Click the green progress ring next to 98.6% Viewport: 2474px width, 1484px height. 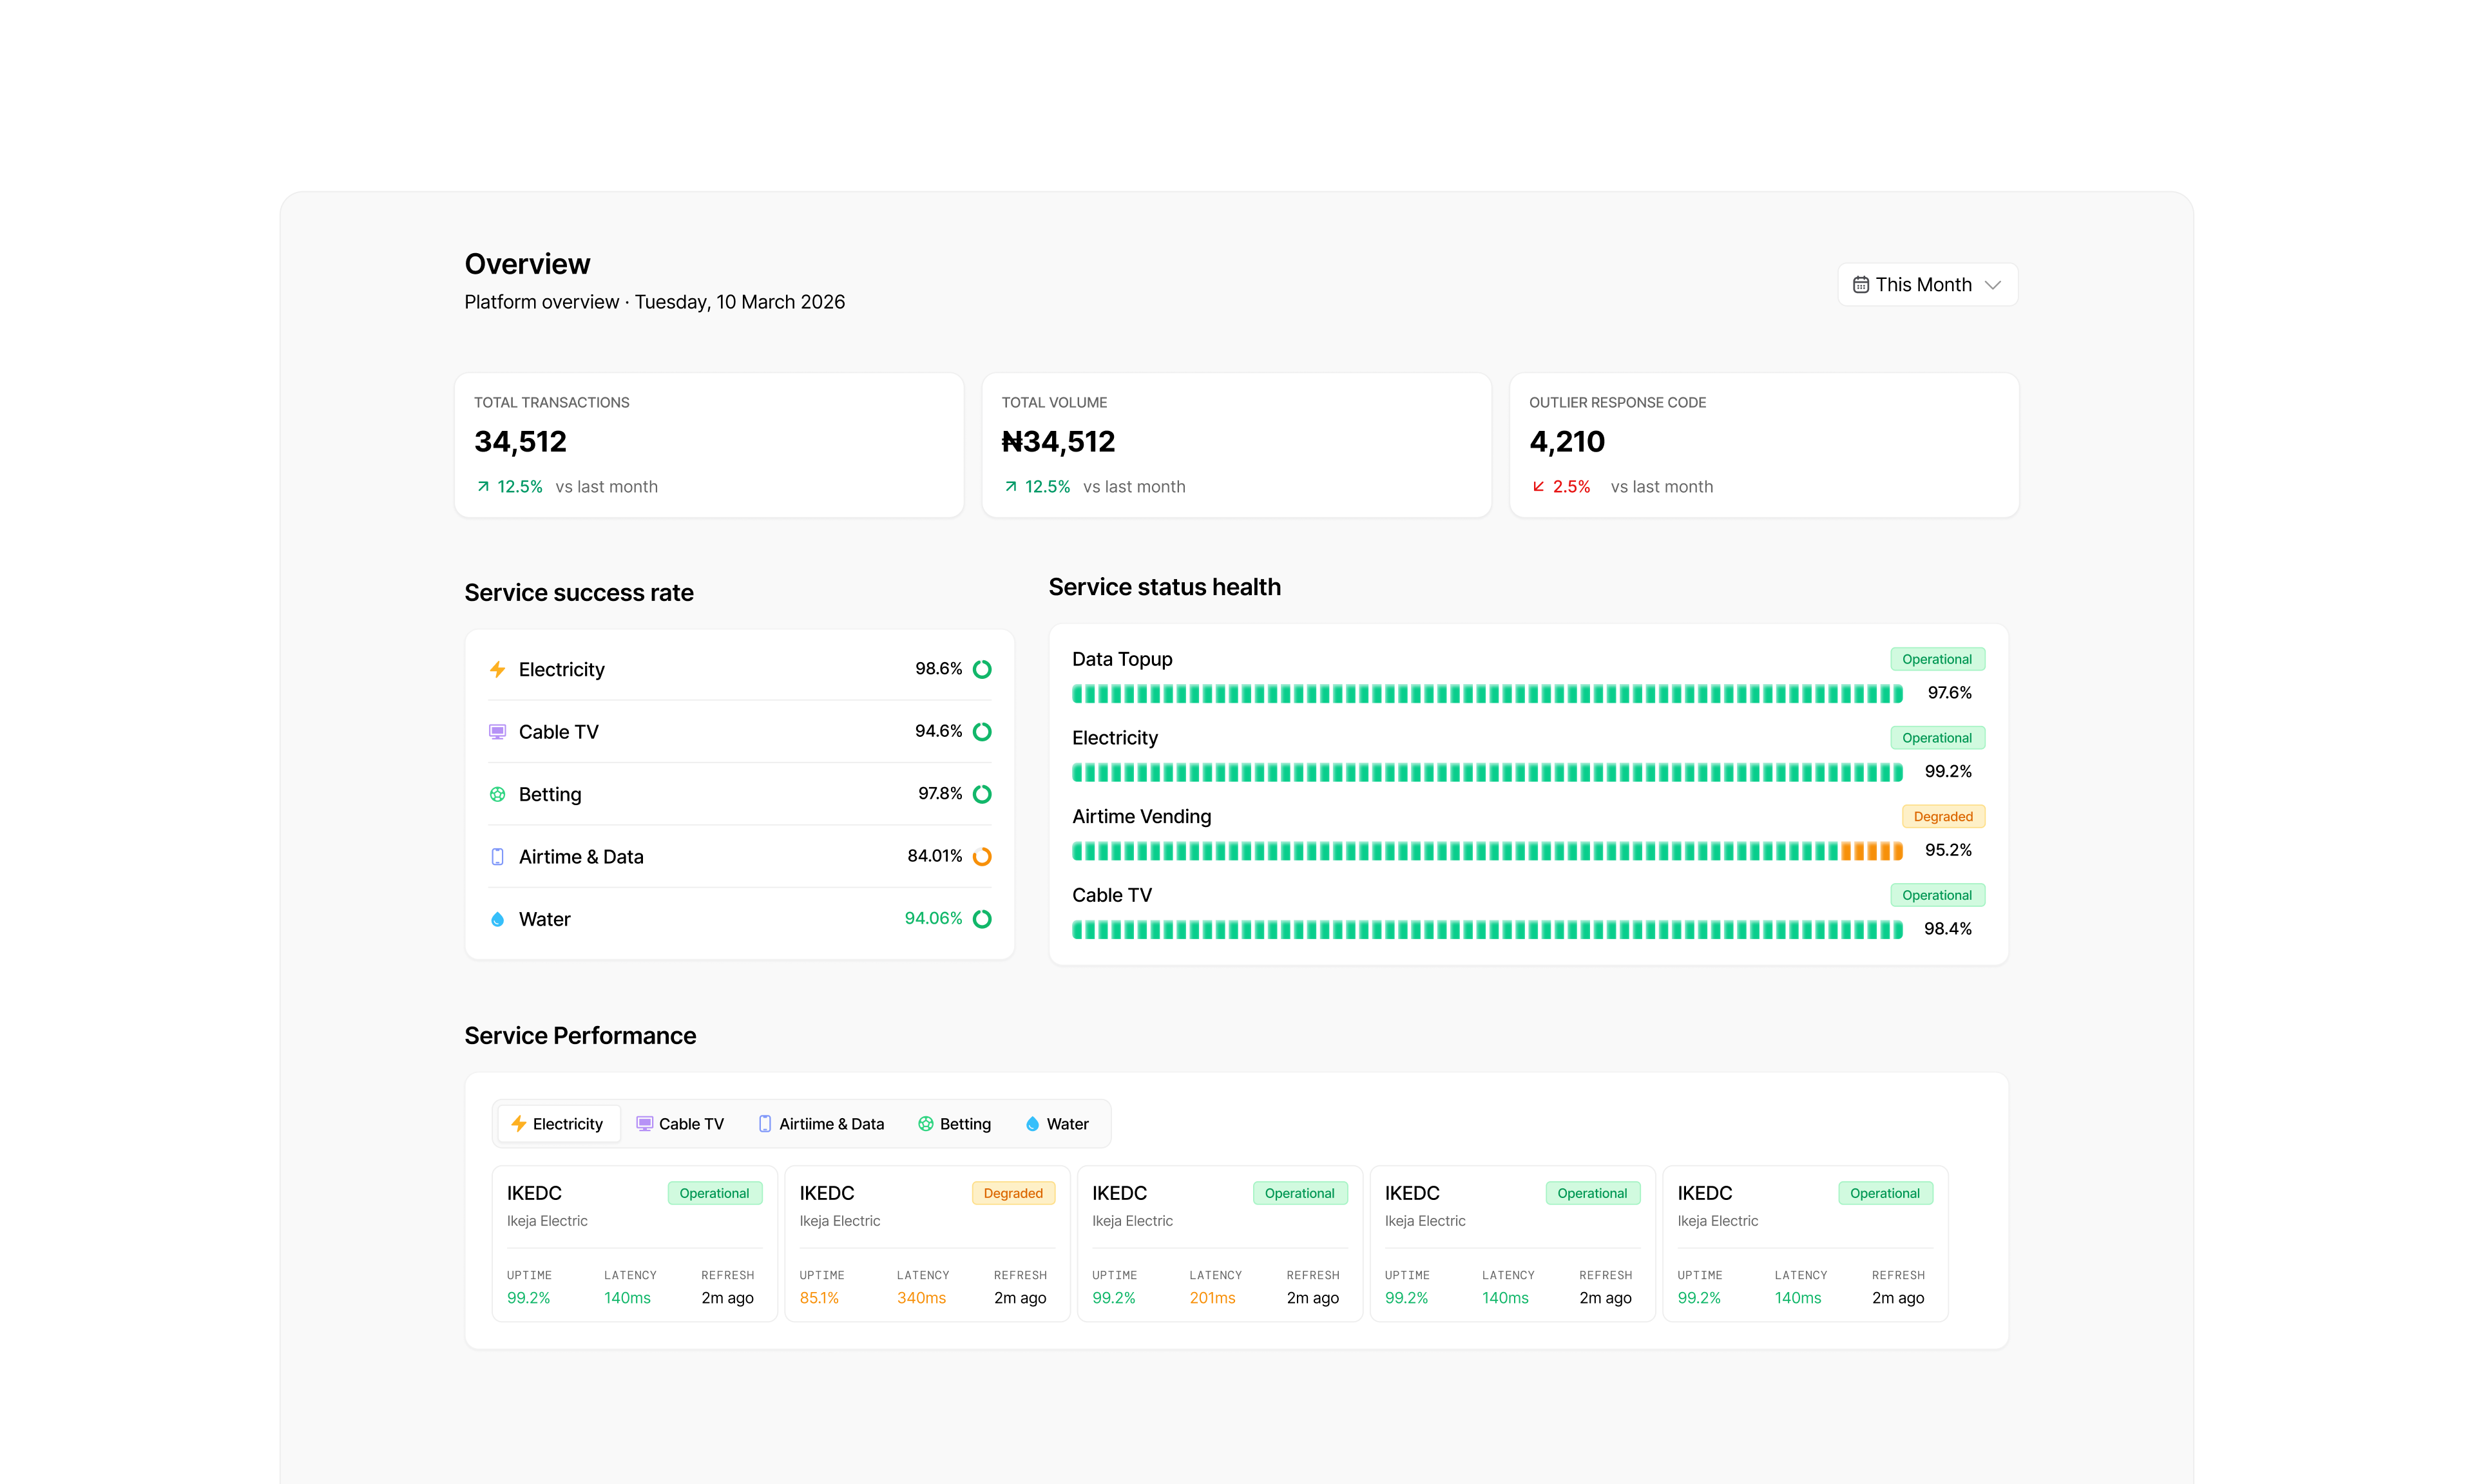tap(982, 669)
